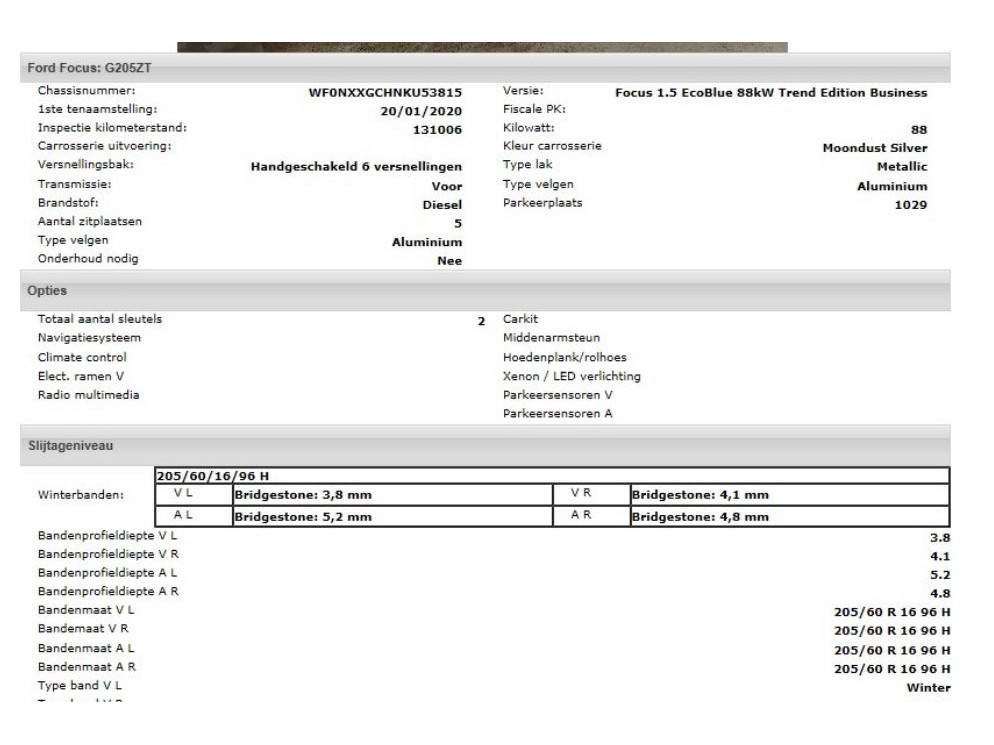Viewport: 994px width, 745px height.
Task: Click the 'Parkeersensoren A' option
Action: coord(558,413)
